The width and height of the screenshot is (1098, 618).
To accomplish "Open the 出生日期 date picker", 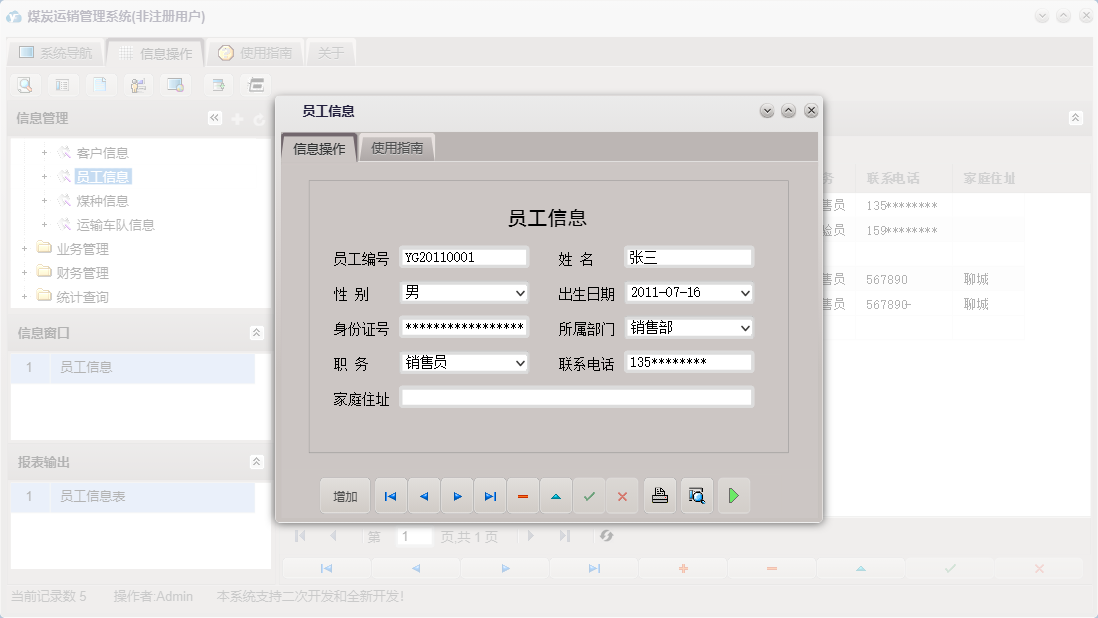I will [744, 292].
